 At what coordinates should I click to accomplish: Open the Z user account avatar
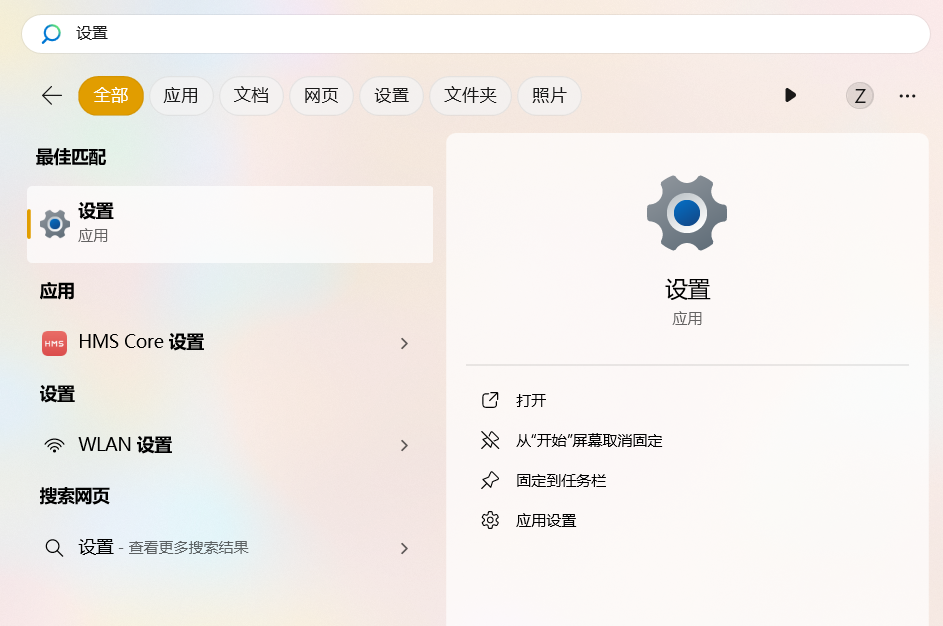[859, 95]
